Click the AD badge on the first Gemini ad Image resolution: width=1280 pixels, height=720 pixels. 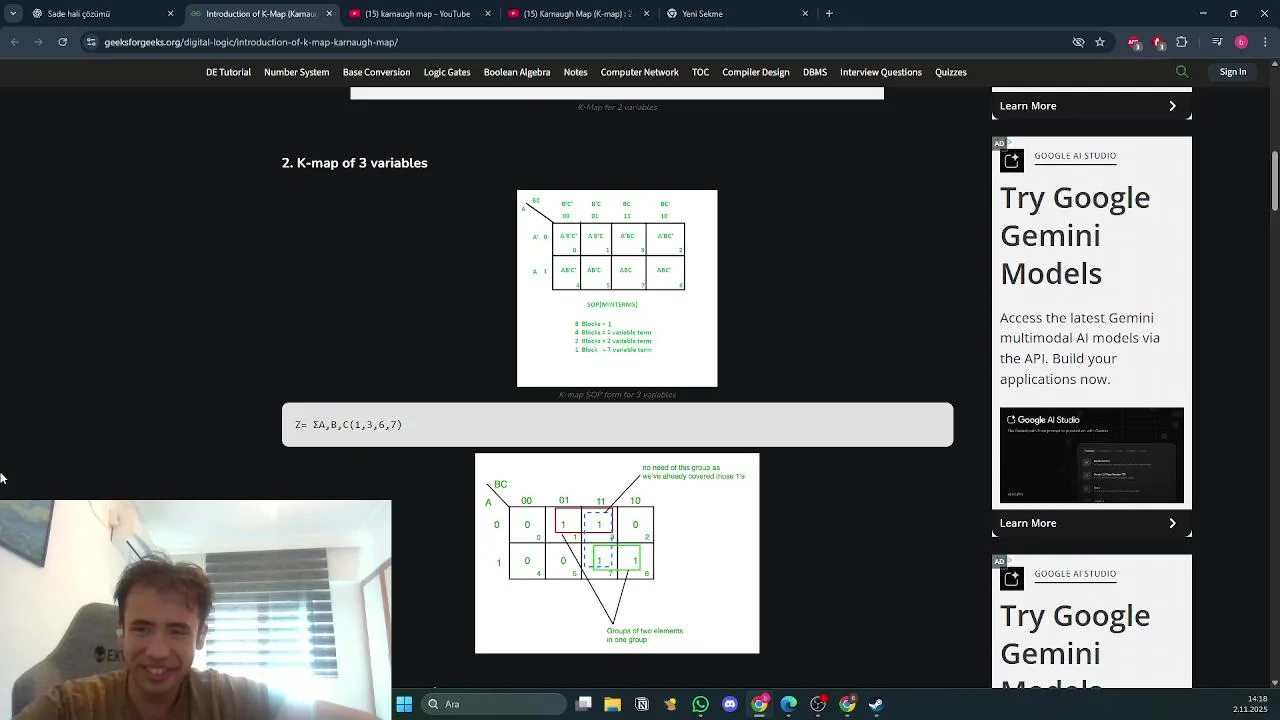point(999,143)
